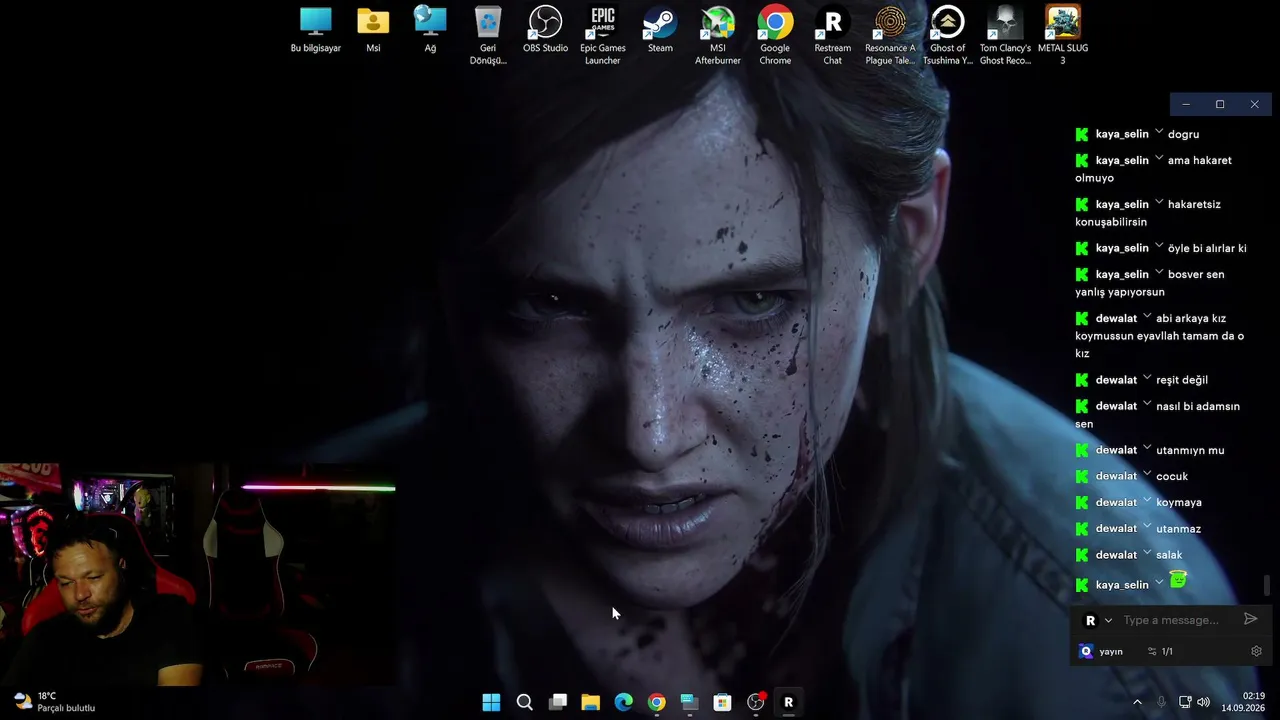Open the 1/1 chat filters control

pyautogui.click(x=1160, y=651)
